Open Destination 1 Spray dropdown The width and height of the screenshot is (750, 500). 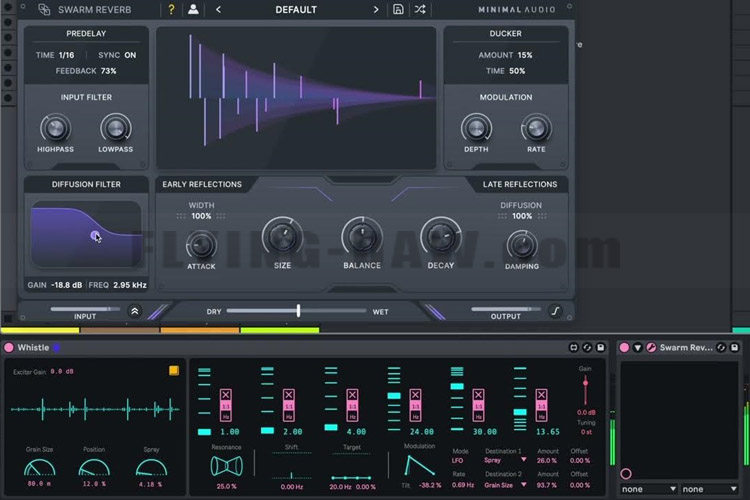click(x=505, y=460)
